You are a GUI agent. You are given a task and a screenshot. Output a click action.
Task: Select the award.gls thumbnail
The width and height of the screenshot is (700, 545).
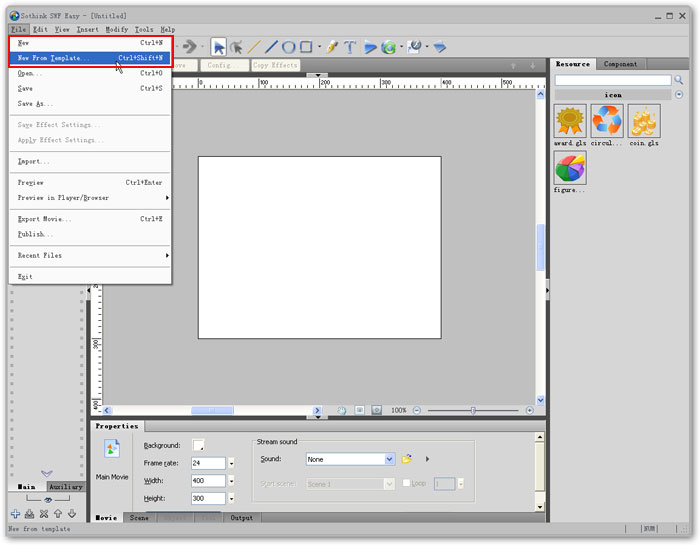[570, 121]
